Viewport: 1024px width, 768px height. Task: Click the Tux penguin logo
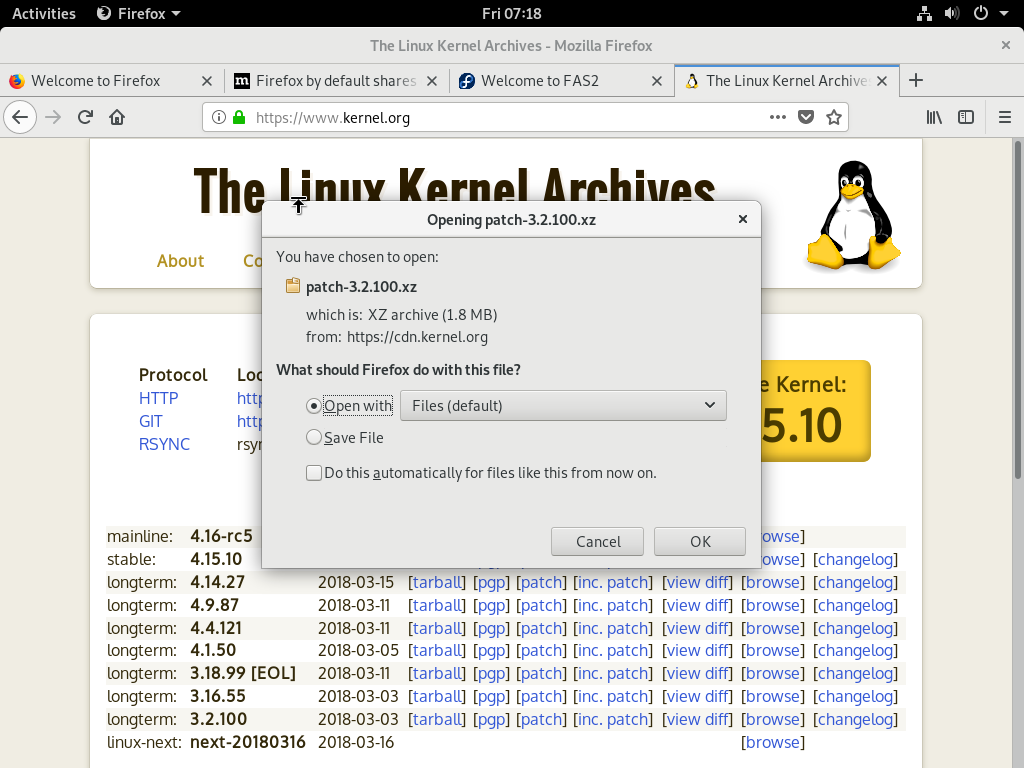tap(853, 216)
